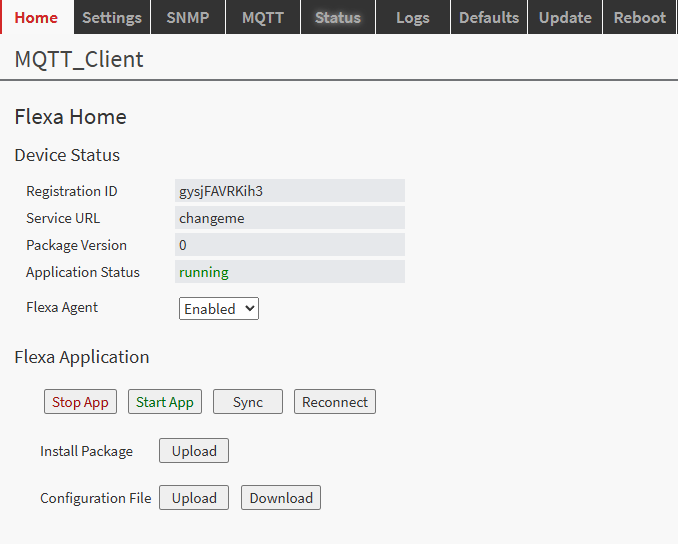Click the Reconnect button
The height and width of the screenshot is (544, 678).
coord(335,402)
